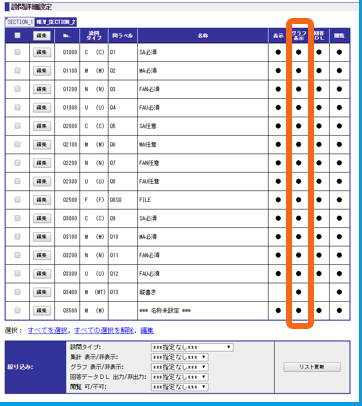
Task: Click the label cell Q10
Action: coord(114,237)
